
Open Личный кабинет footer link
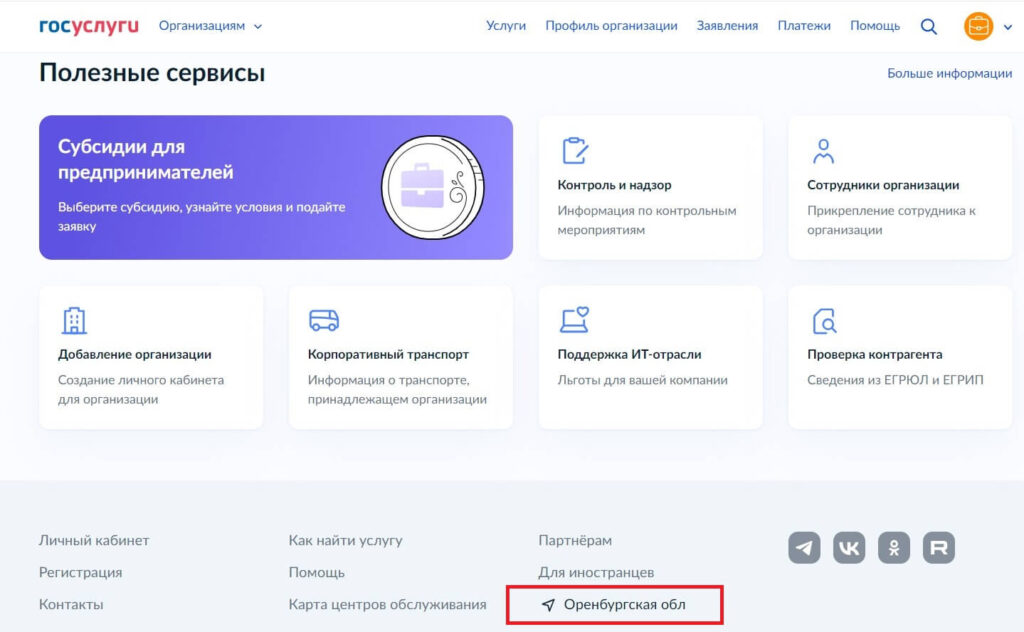click(94, 540)
